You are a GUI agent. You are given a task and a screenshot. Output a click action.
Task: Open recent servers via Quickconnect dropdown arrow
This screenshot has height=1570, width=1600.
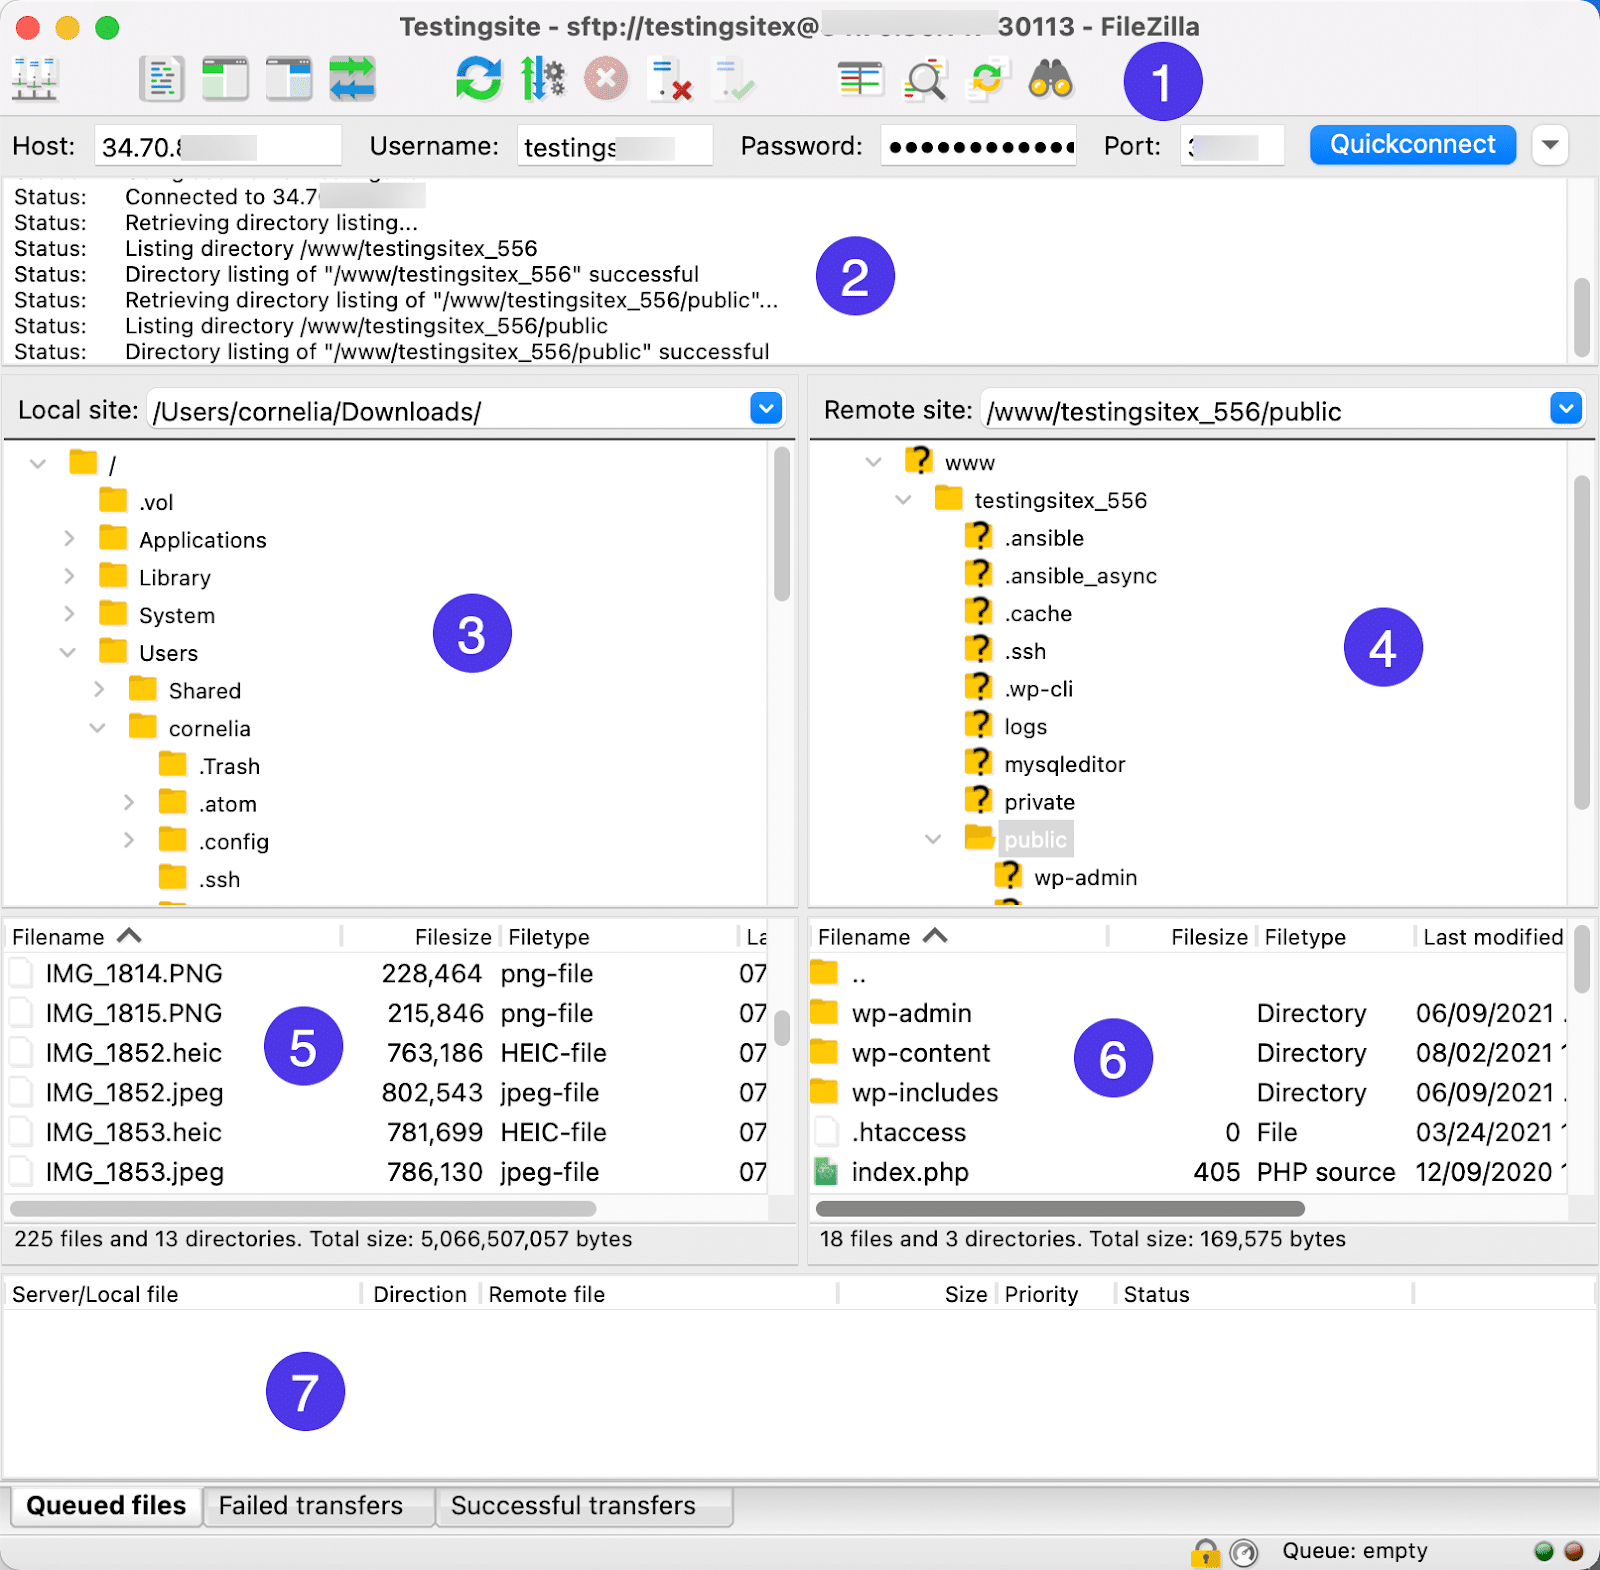click(1550, 144)
